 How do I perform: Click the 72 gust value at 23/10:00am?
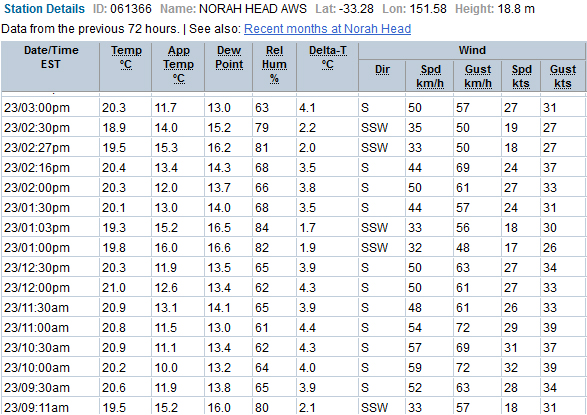tap(463, 368)
